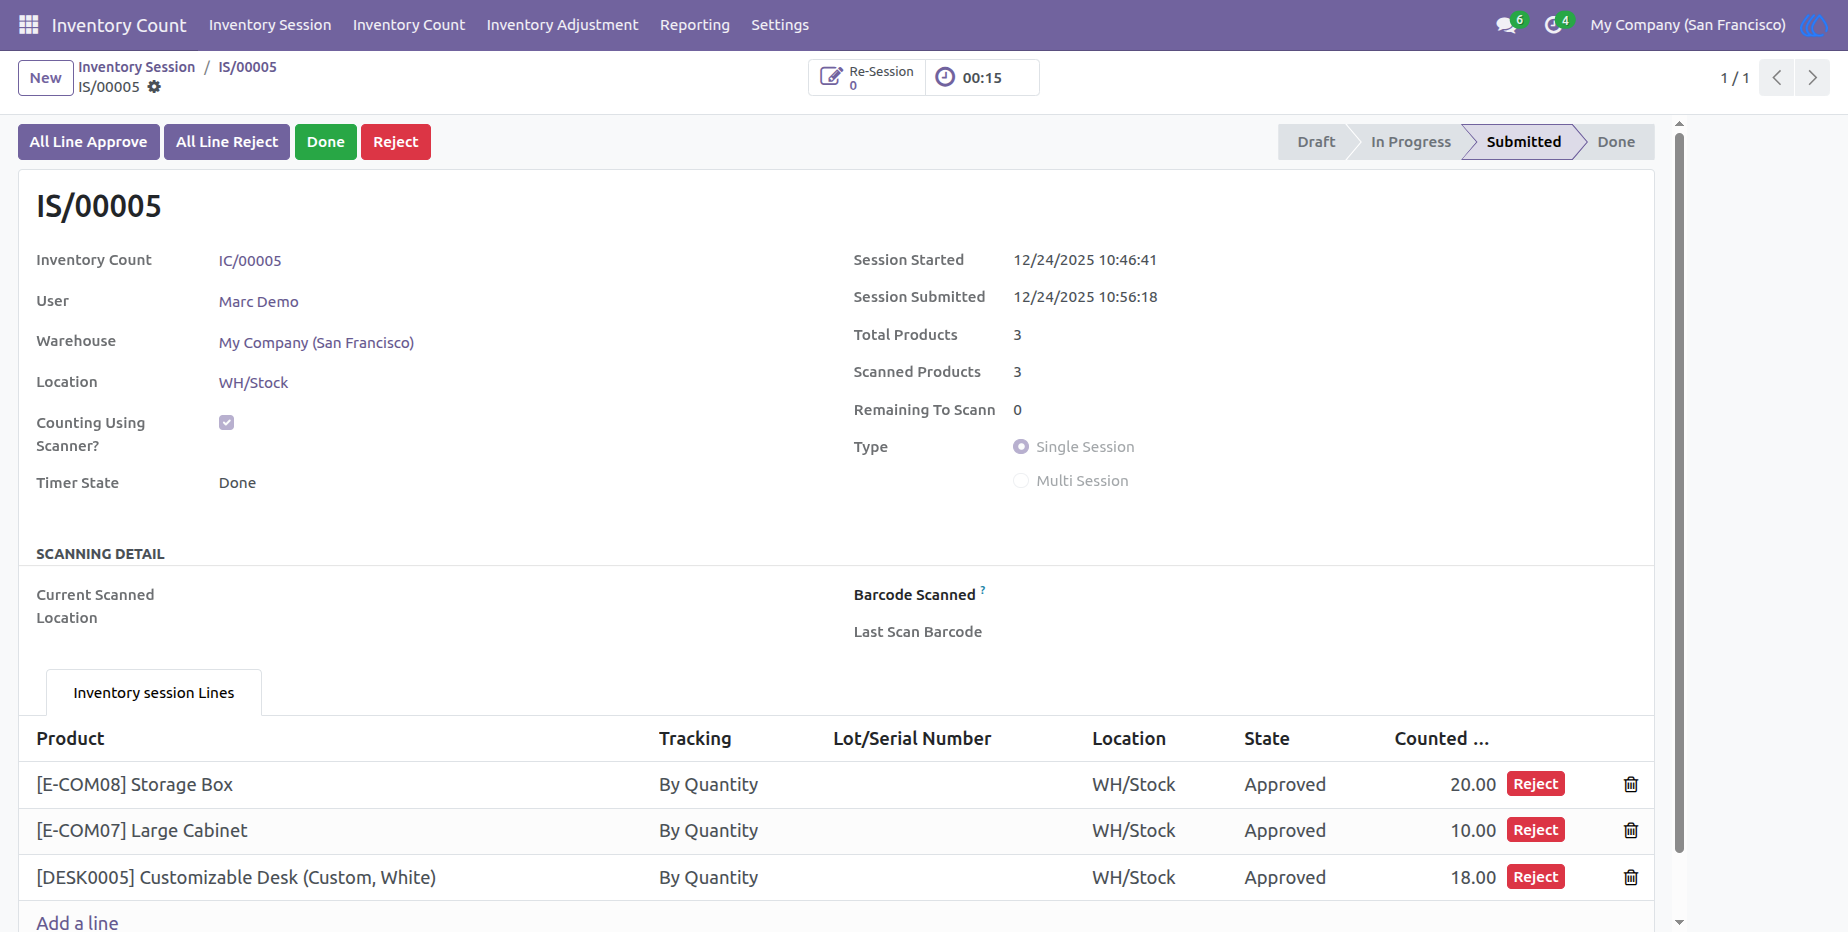This screenshot has height=932, width=1848.
Task: Click the user avatar icon
Action: point(1813,25)
